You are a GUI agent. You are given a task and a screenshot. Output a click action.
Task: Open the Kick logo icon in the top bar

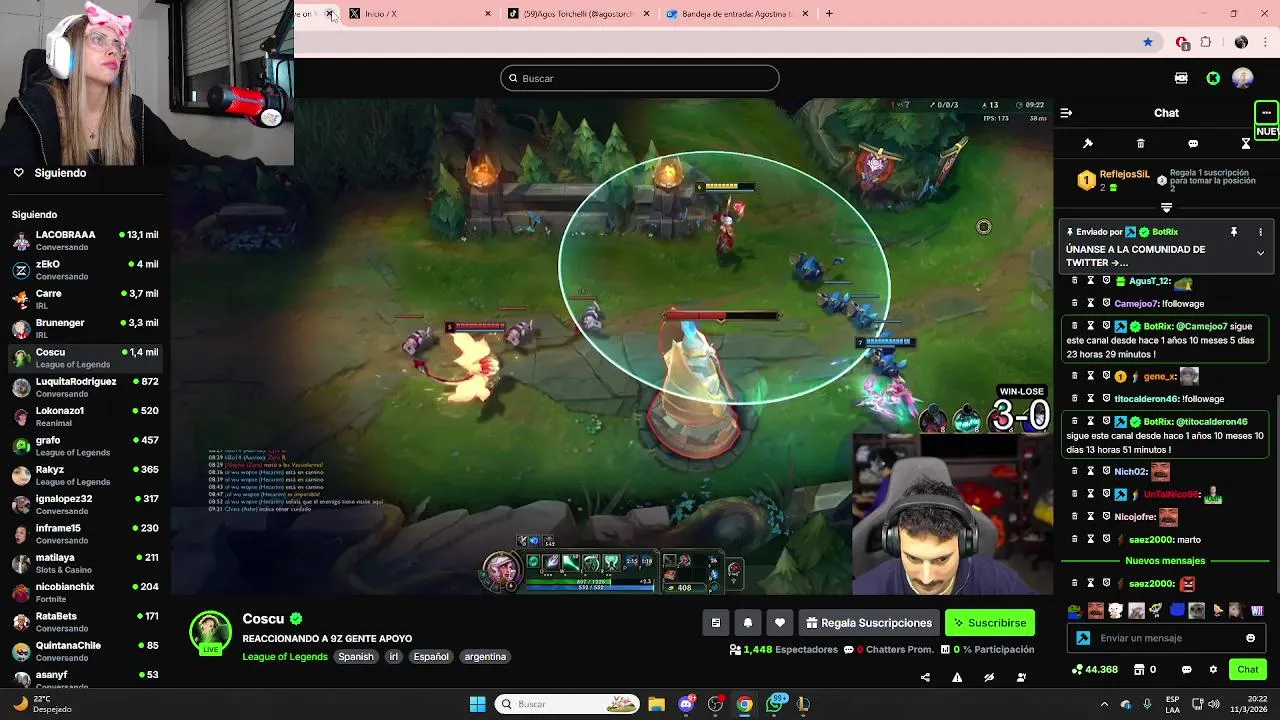[x=1213, y=78]
